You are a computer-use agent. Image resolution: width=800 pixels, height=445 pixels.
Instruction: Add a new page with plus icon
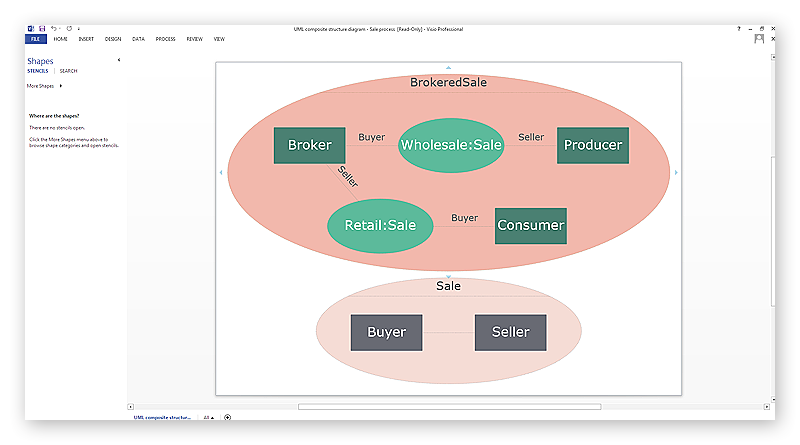pos(228,417)
